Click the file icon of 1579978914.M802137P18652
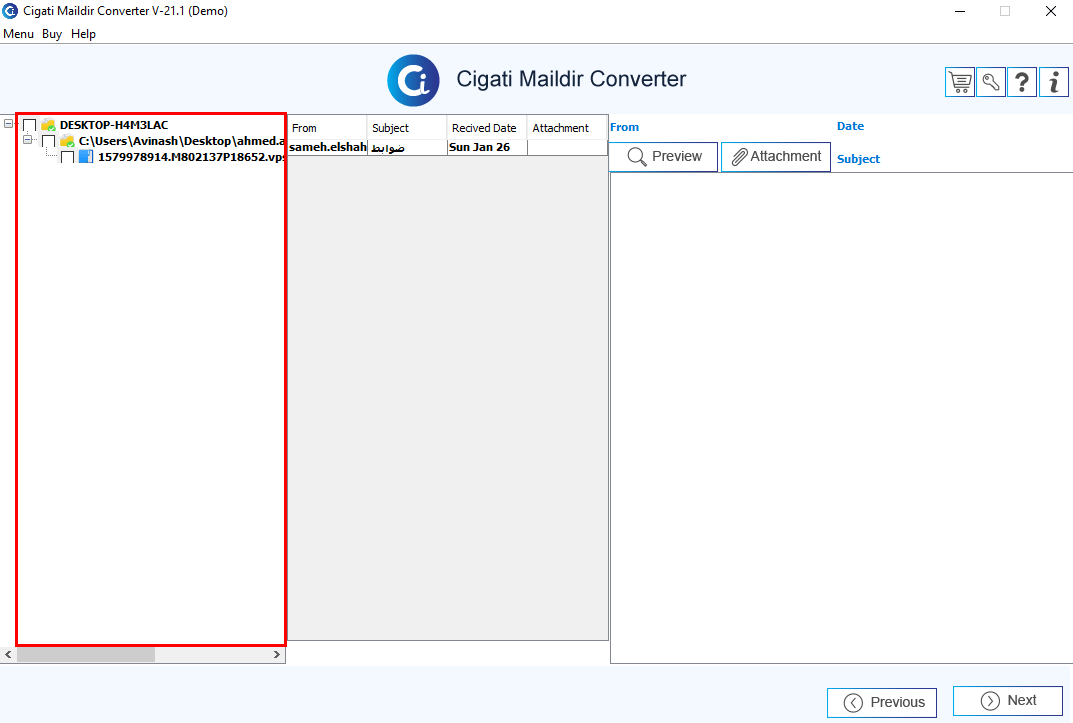 tap(86, 157)
